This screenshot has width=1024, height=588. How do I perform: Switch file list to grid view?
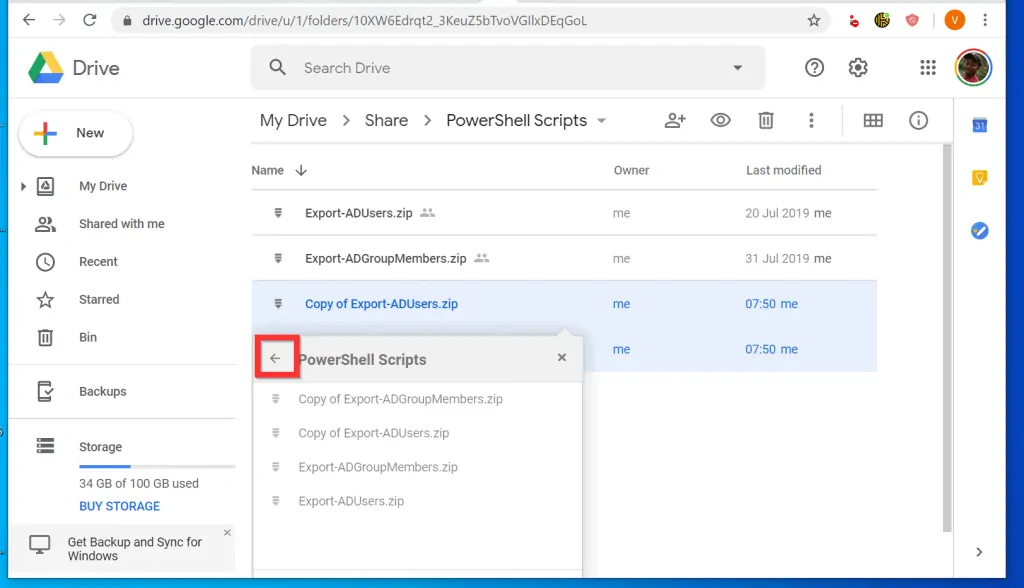click(872, 120)
